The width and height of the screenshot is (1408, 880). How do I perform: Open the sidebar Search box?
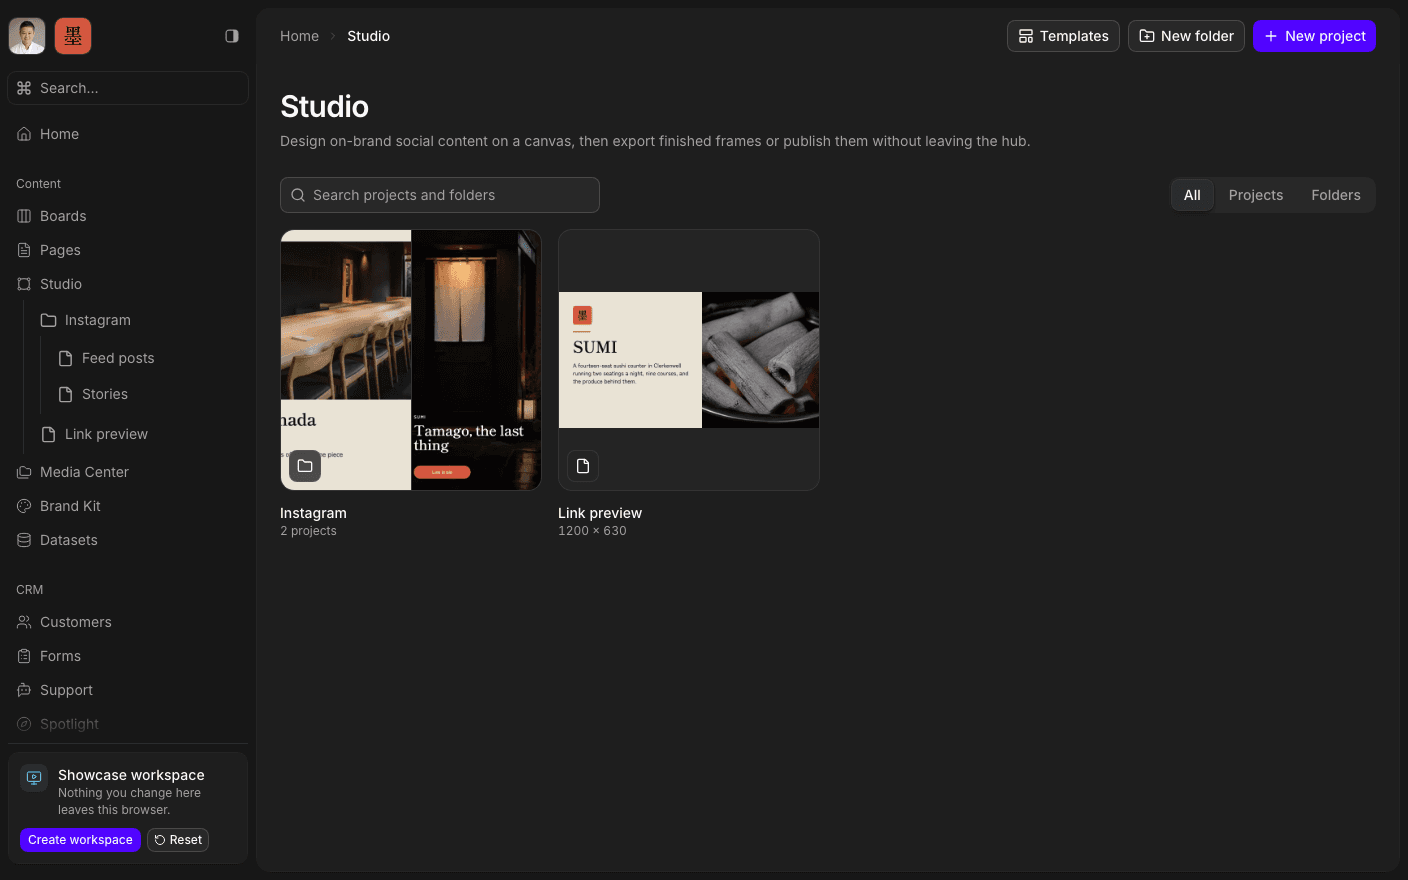click(128, 88)
